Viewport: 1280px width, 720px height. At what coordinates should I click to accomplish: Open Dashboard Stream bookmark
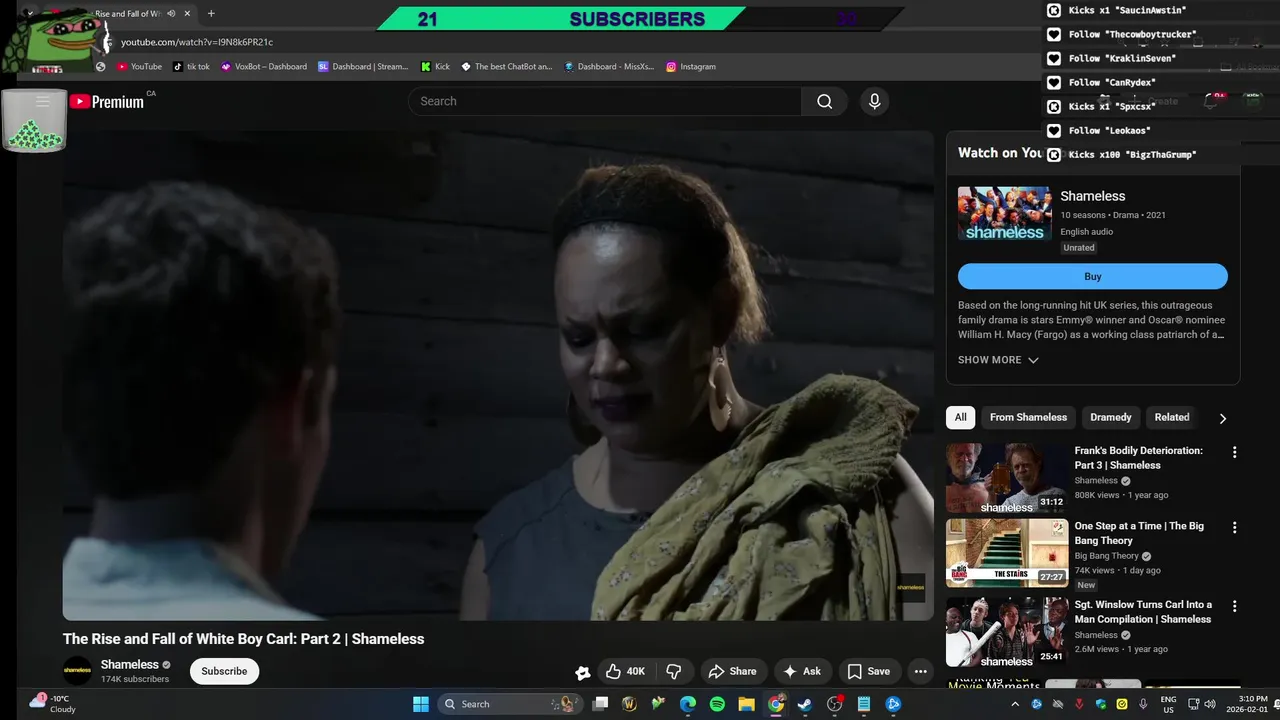[x=363, y=66]
